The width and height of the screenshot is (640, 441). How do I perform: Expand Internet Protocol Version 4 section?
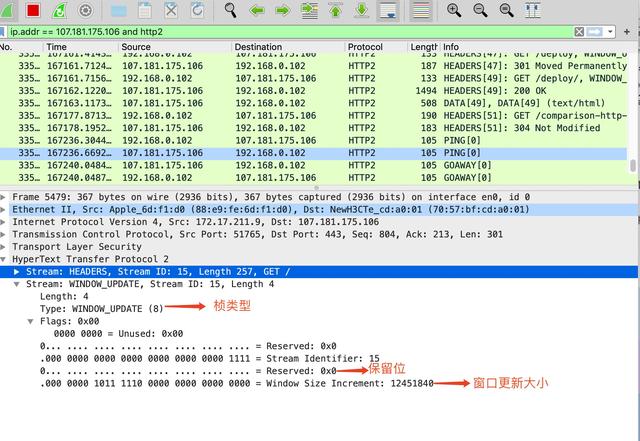[x=3, y=222]
